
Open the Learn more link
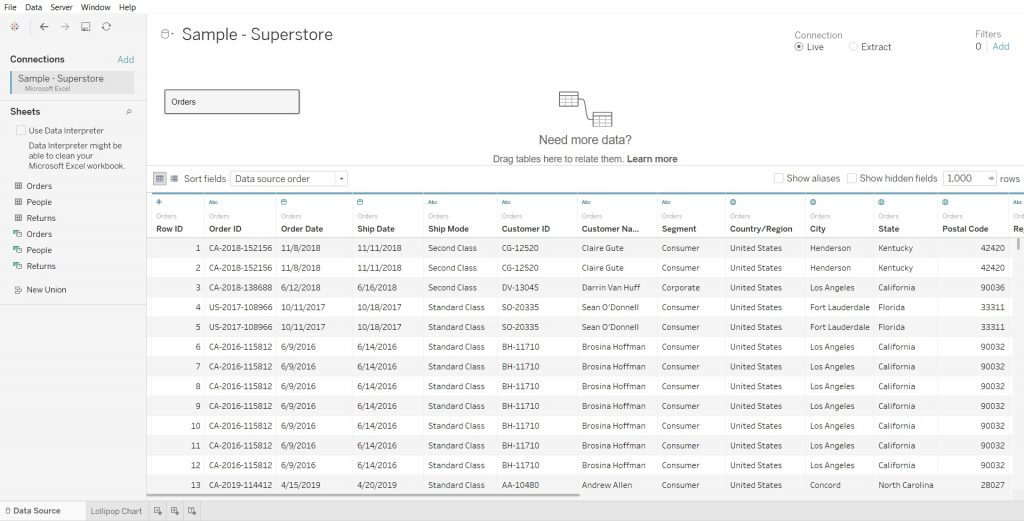click(x=652, y=159)
